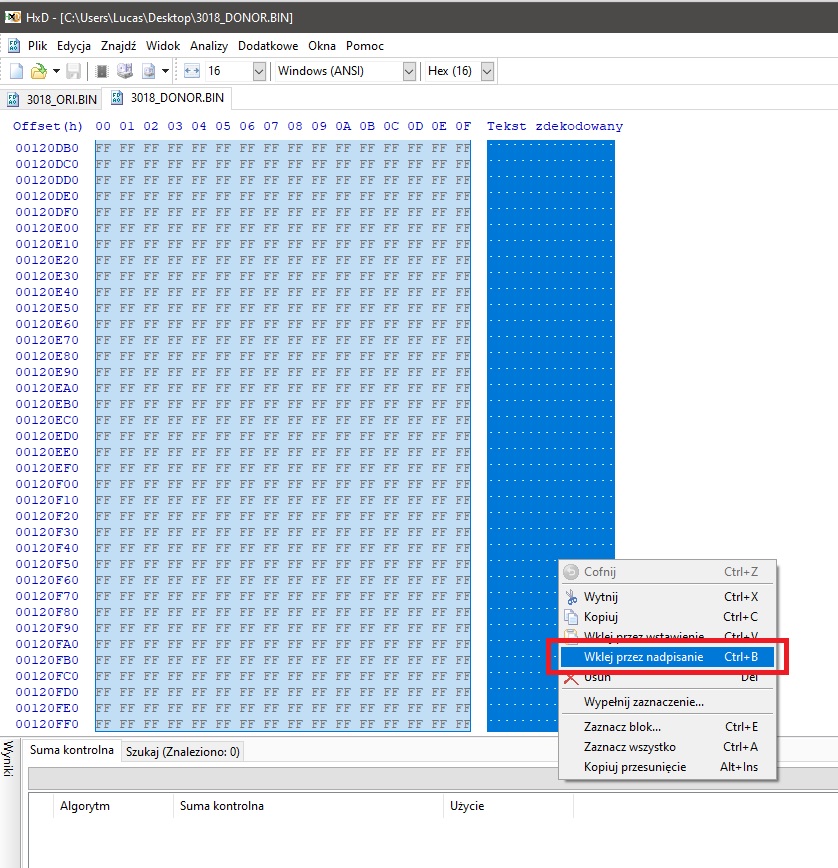Select the 3018_DONOR.BIN file tab

168,98
